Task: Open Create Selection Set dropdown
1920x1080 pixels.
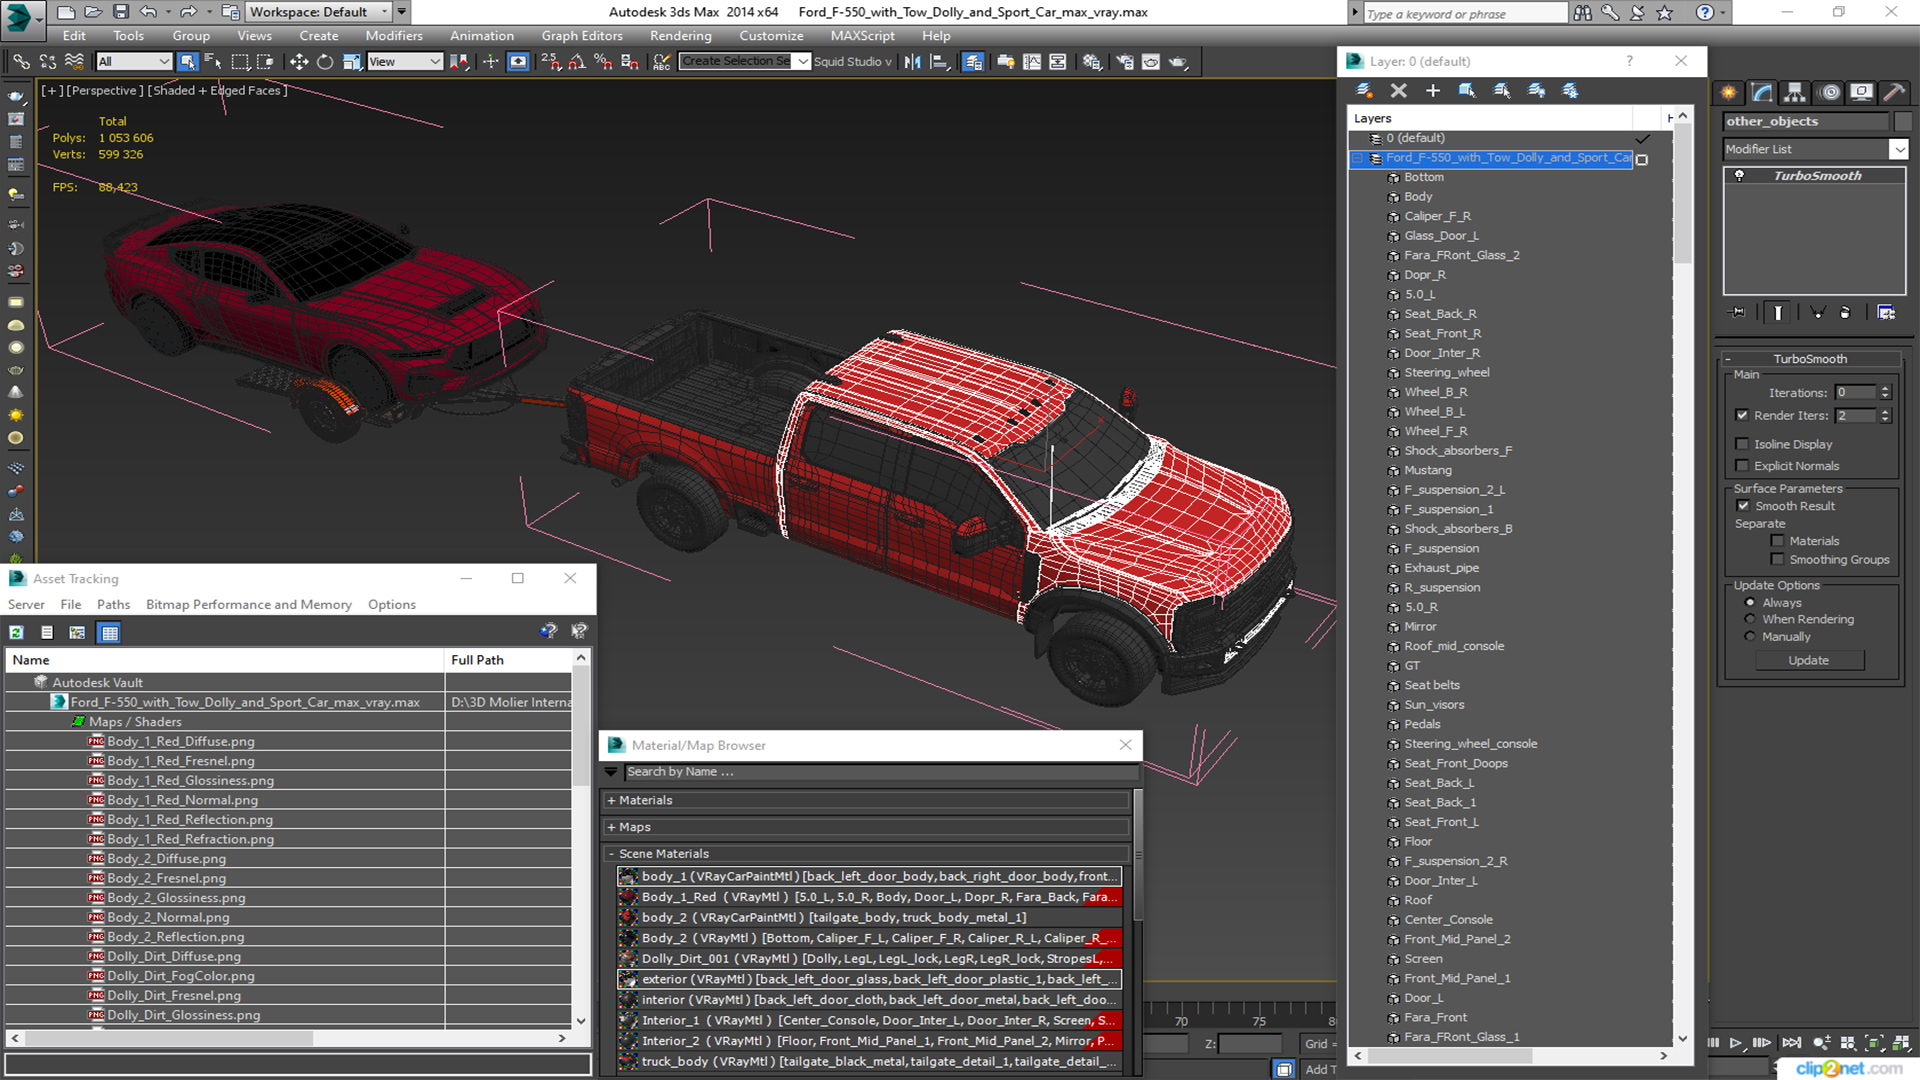Action: click(802, 62)
